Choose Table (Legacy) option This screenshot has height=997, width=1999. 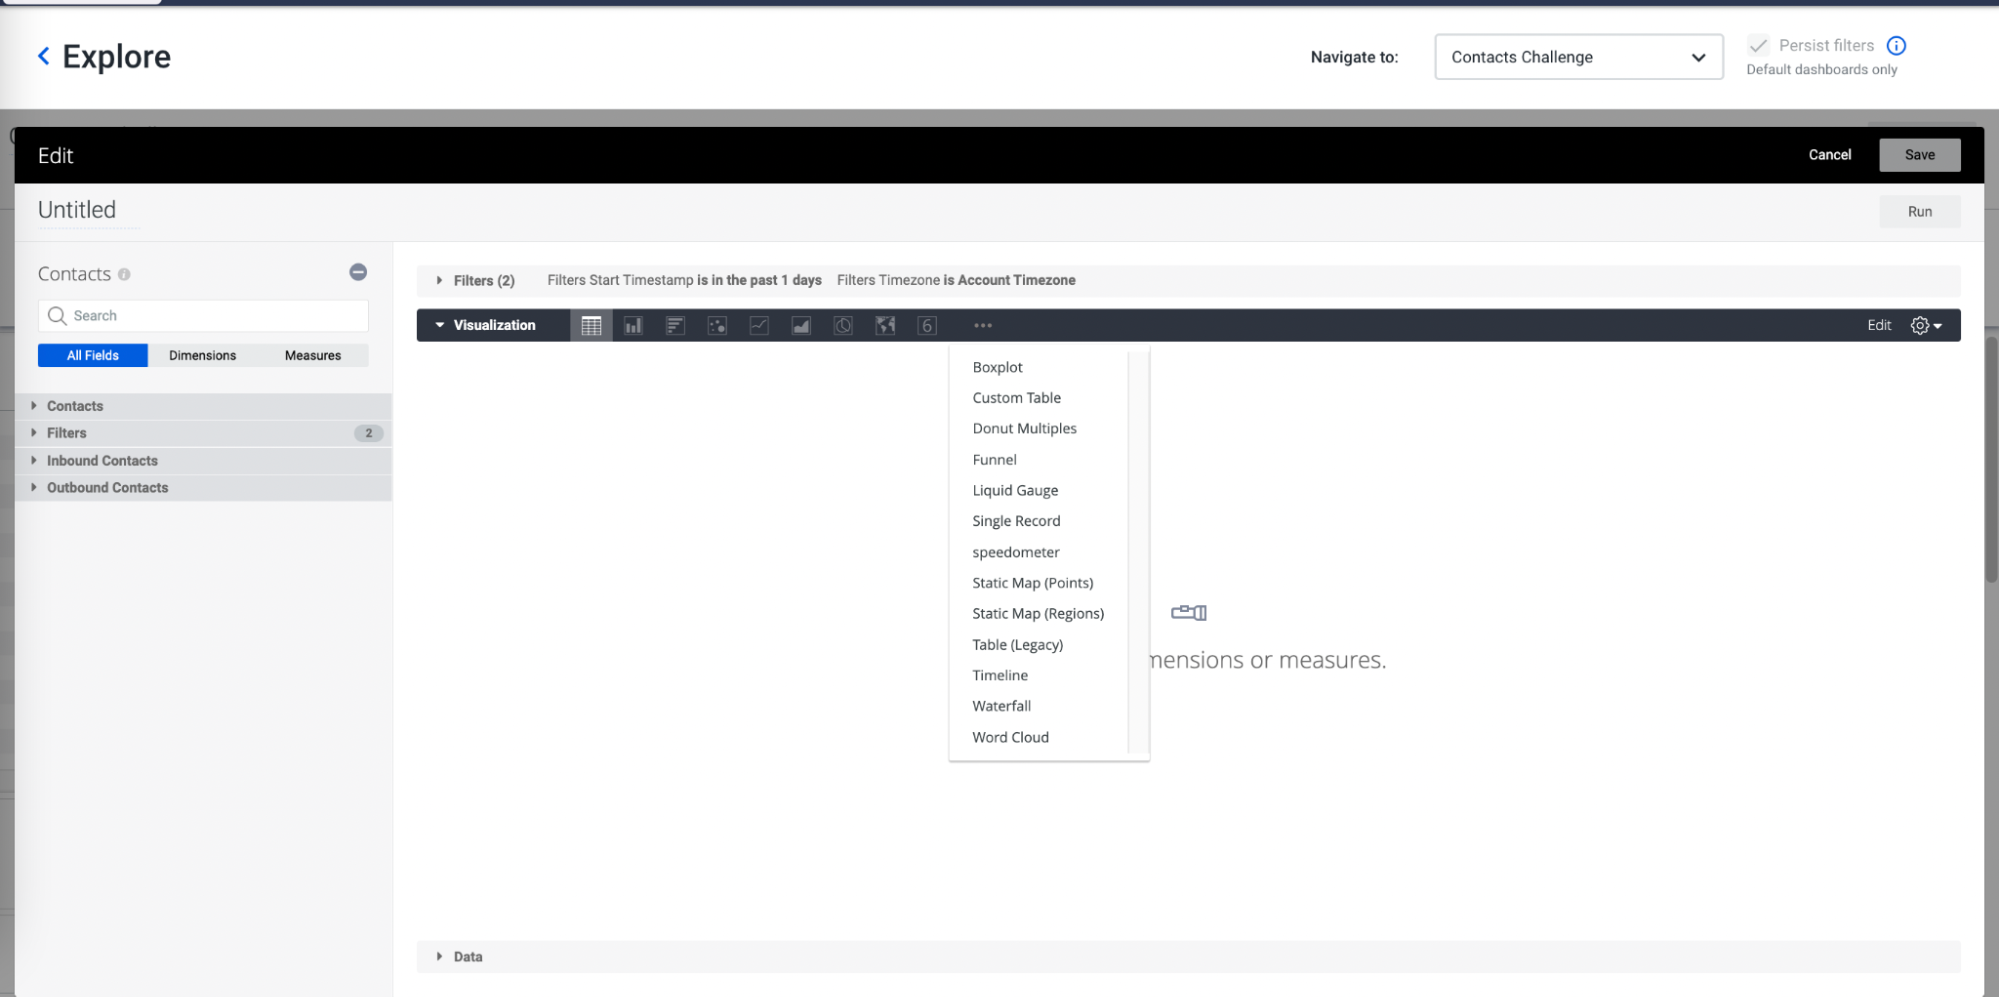(1017, 645)
